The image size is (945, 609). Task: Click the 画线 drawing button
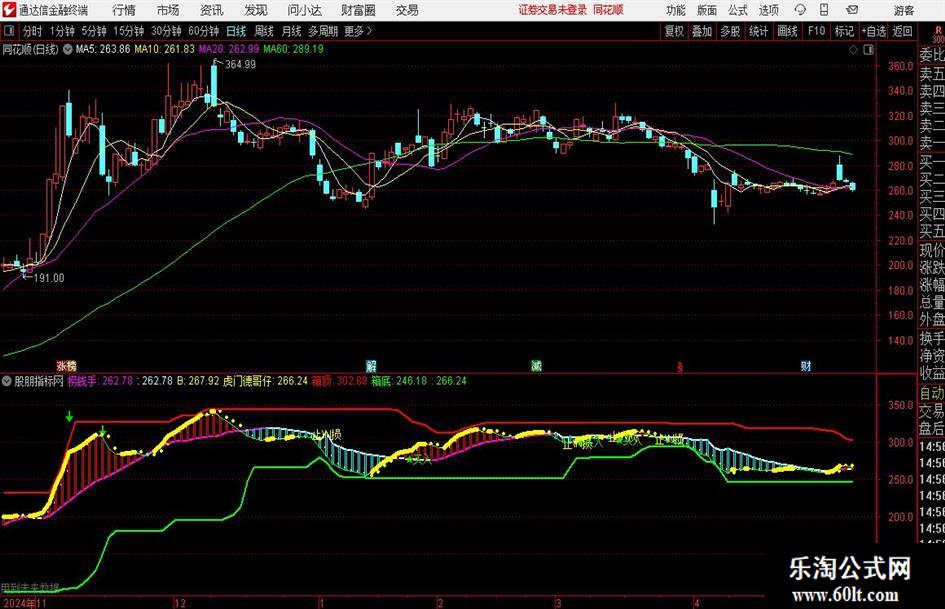pos(787,31)
